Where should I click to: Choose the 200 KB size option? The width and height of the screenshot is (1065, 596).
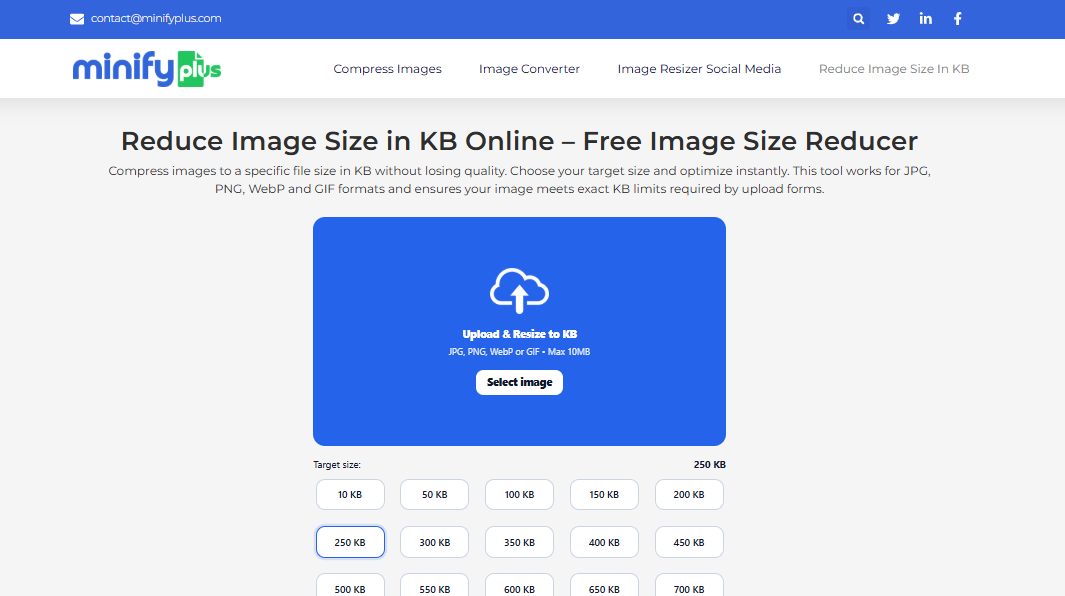click(689, 494)
